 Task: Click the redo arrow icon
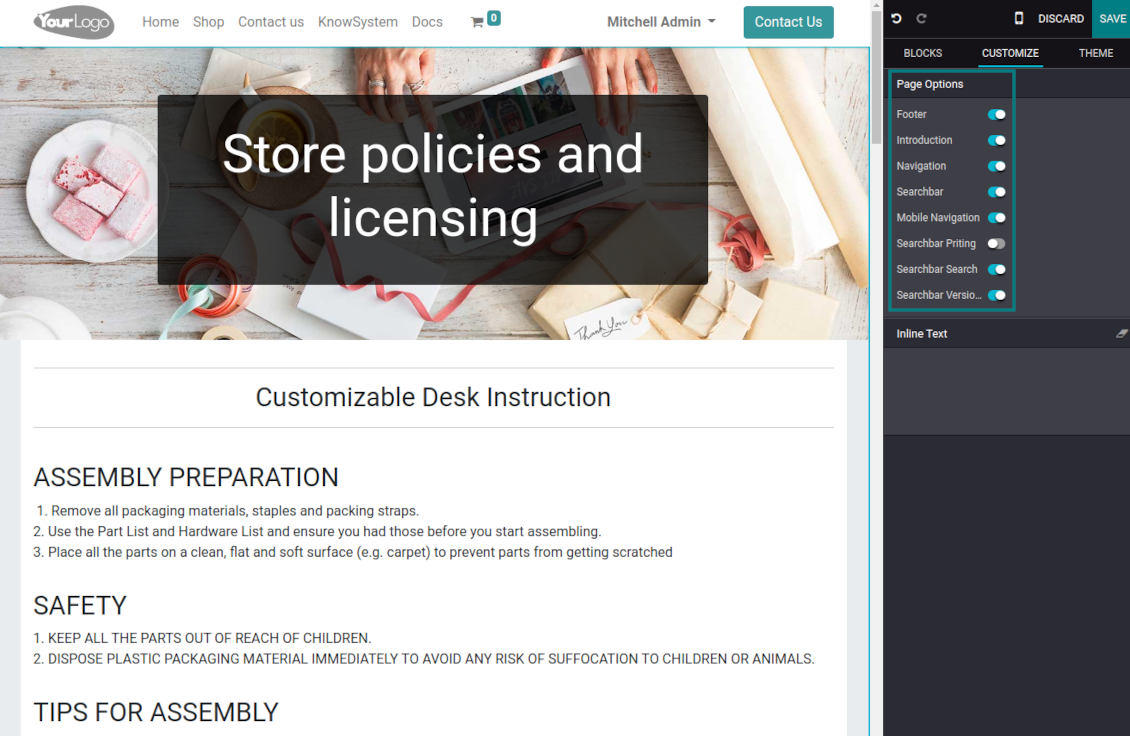coord(921,19)
